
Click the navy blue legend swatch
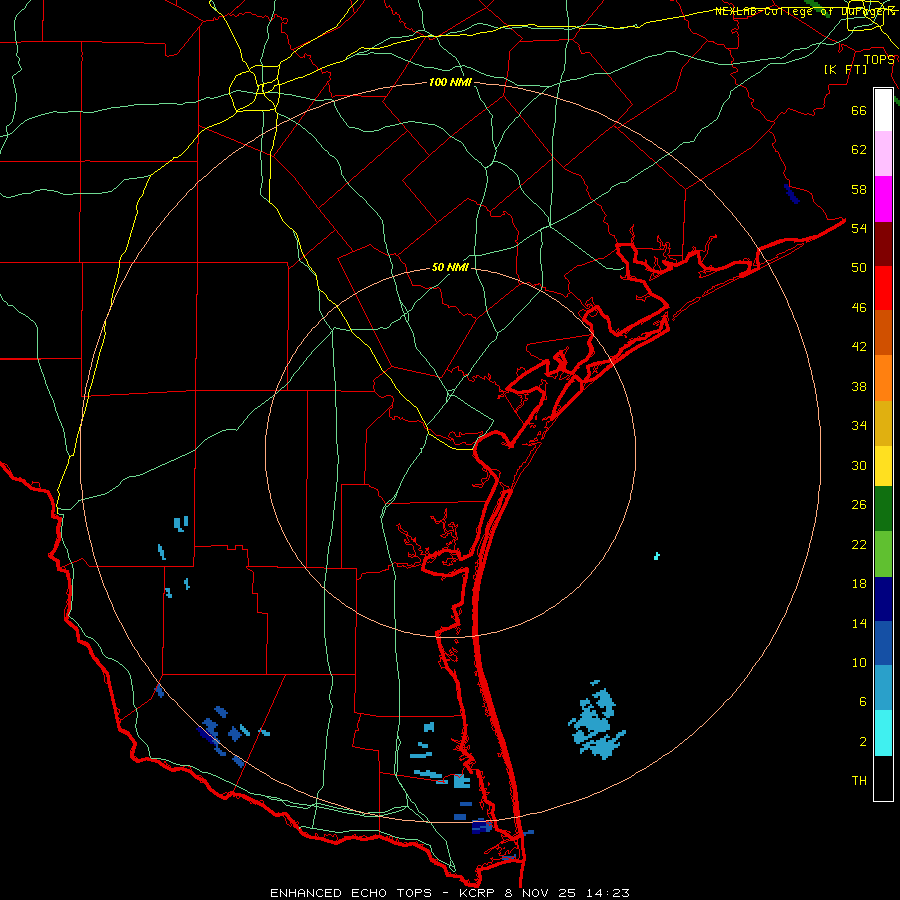[x=883, y=599]
